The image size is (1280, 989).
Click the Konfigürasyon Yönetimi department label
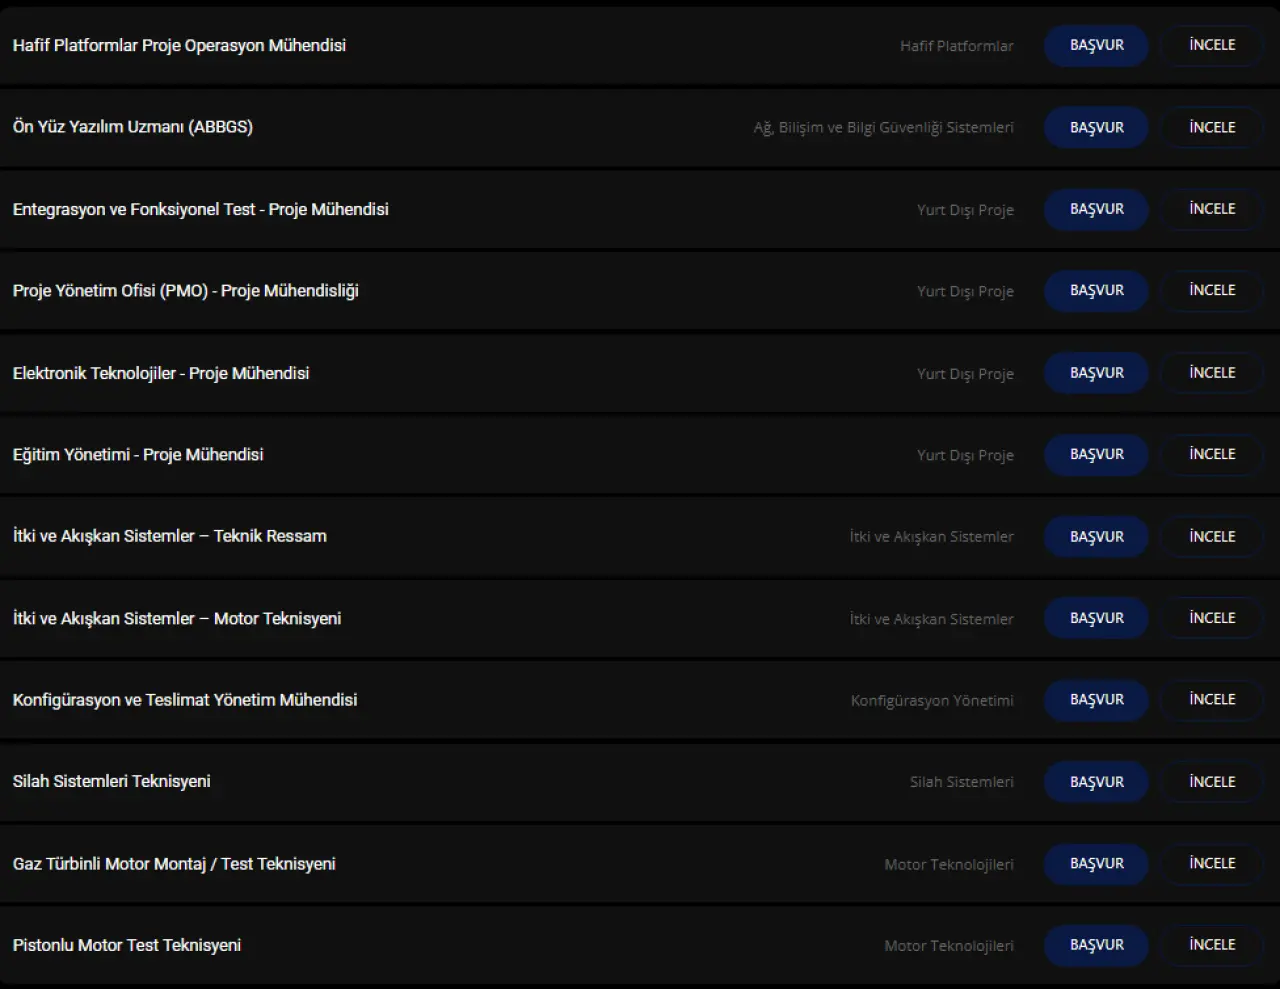click(x=932, y=701)
